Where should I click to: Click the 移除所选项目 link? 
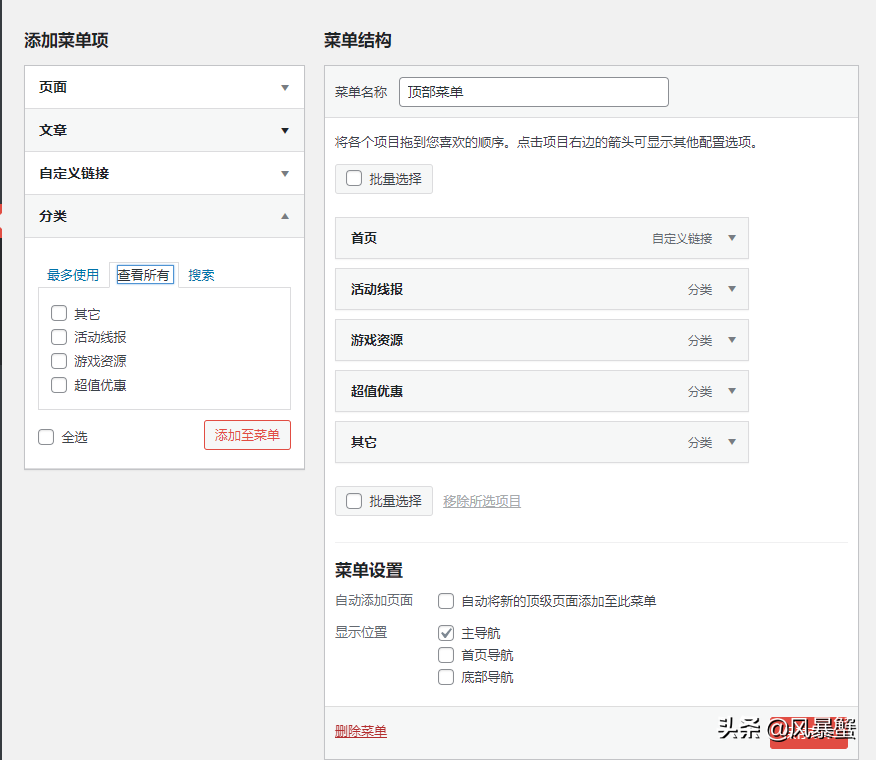(482, 501)
